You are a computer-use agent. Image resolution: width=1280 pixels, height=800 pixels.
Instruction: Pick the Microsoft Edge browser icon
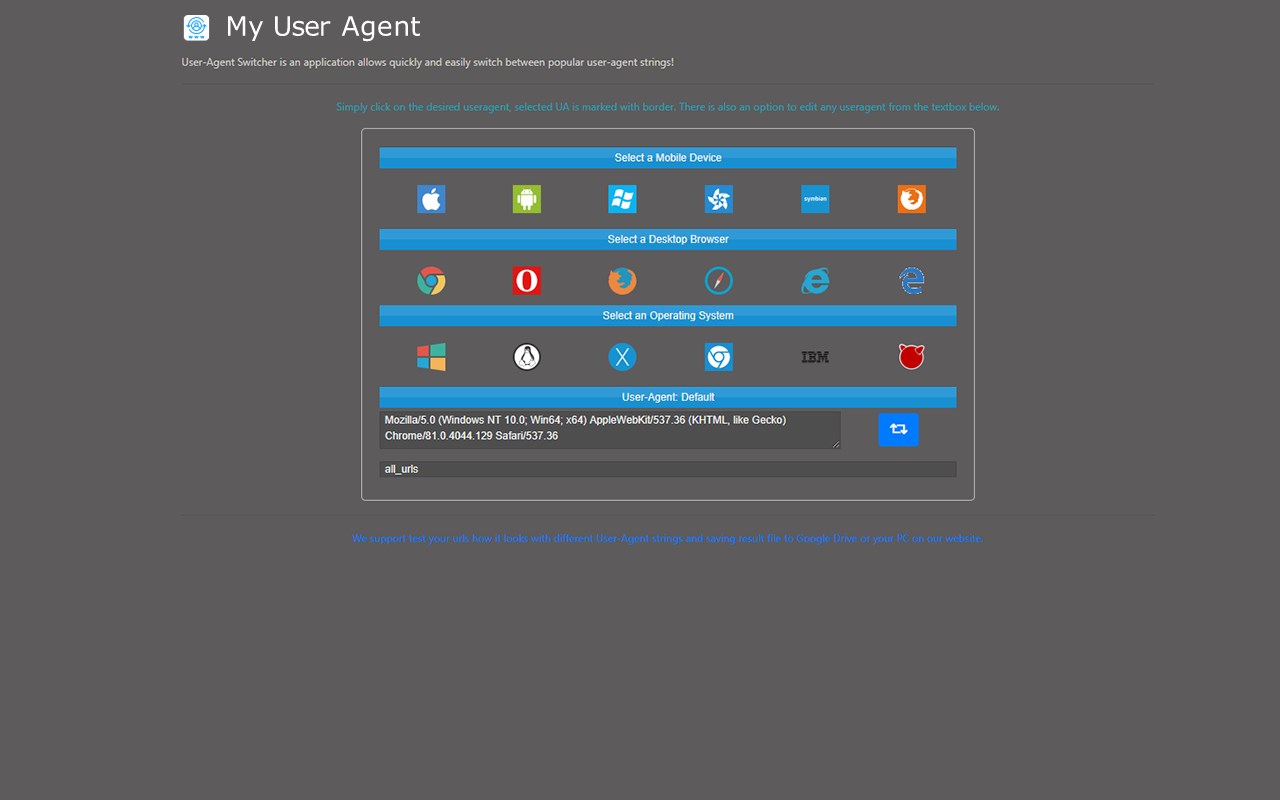[x=911, y=281]
